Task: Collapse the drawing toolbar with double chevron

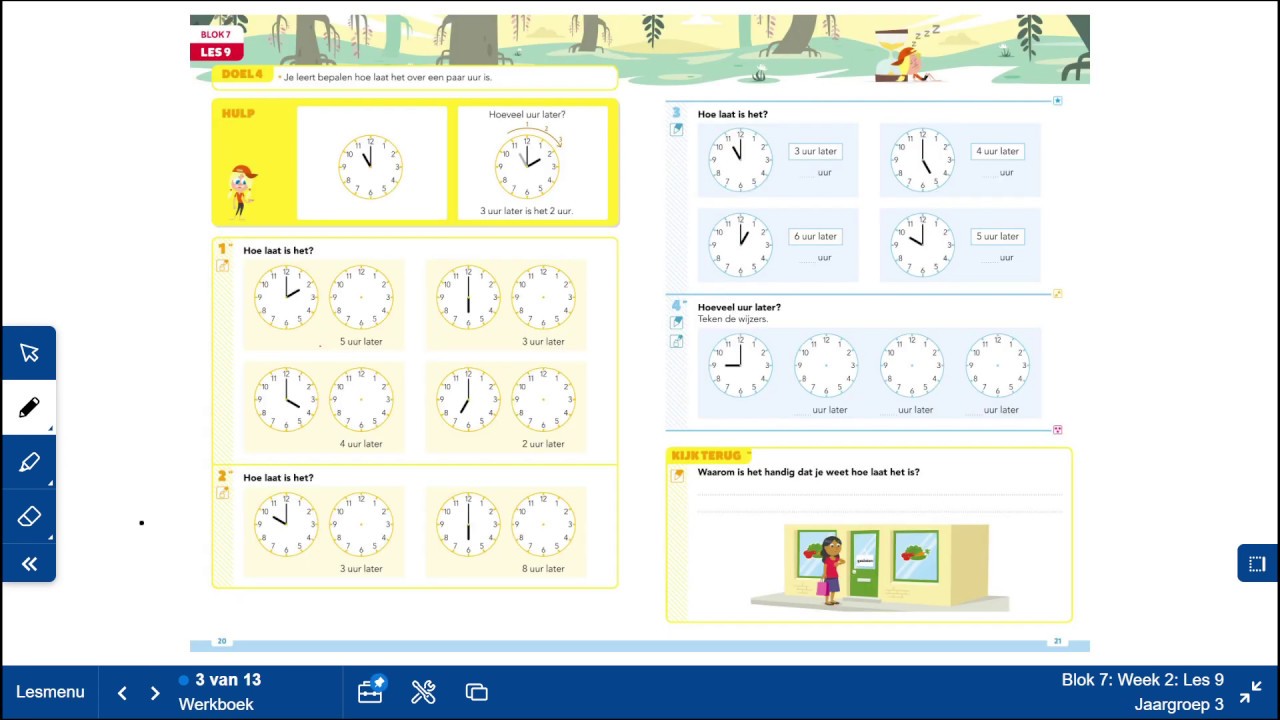Action: click(x=29, y=564)
